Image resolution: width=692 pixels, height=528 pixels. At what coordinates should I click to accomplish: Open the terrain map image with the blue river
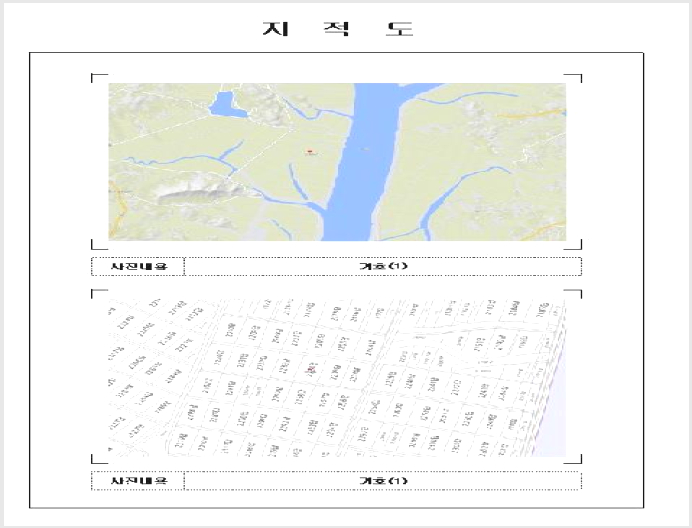[x=337, y=162]
